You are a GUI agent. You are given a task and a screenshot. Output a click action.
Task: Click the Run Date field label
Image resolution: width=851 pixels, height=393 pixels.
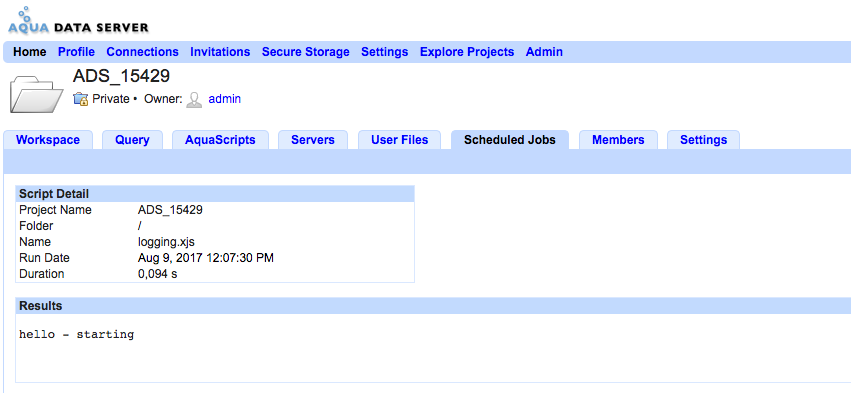[x=45, y=258]
